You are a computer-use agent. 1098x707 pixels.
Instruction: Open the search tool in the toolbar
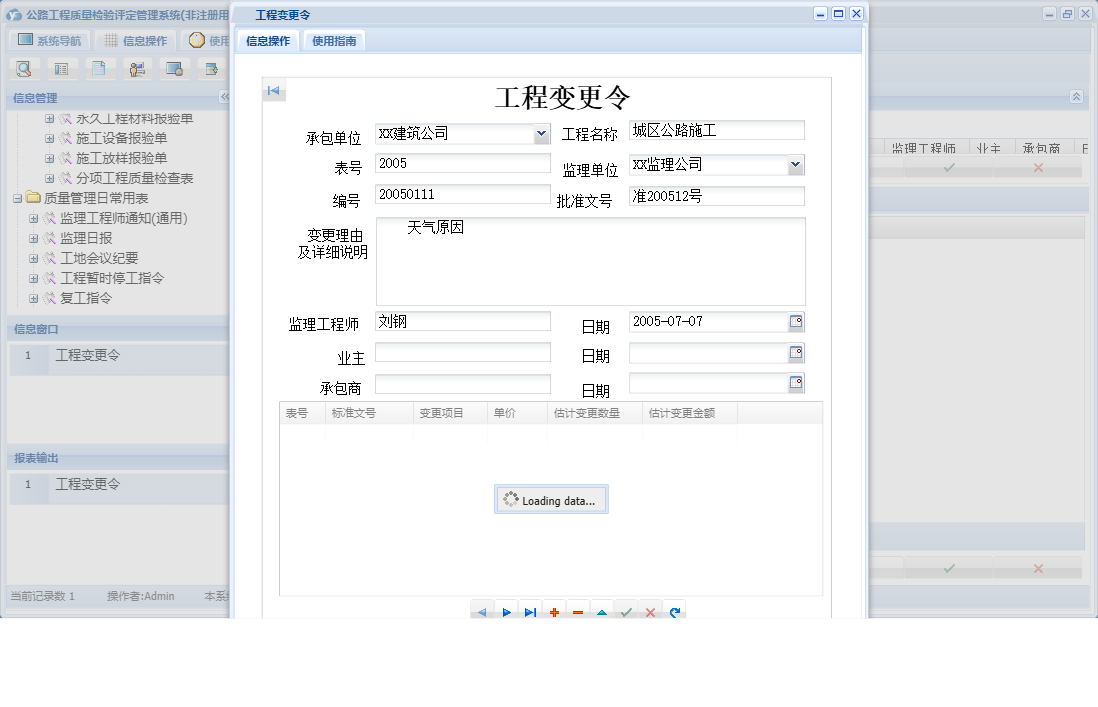[24, 68]
